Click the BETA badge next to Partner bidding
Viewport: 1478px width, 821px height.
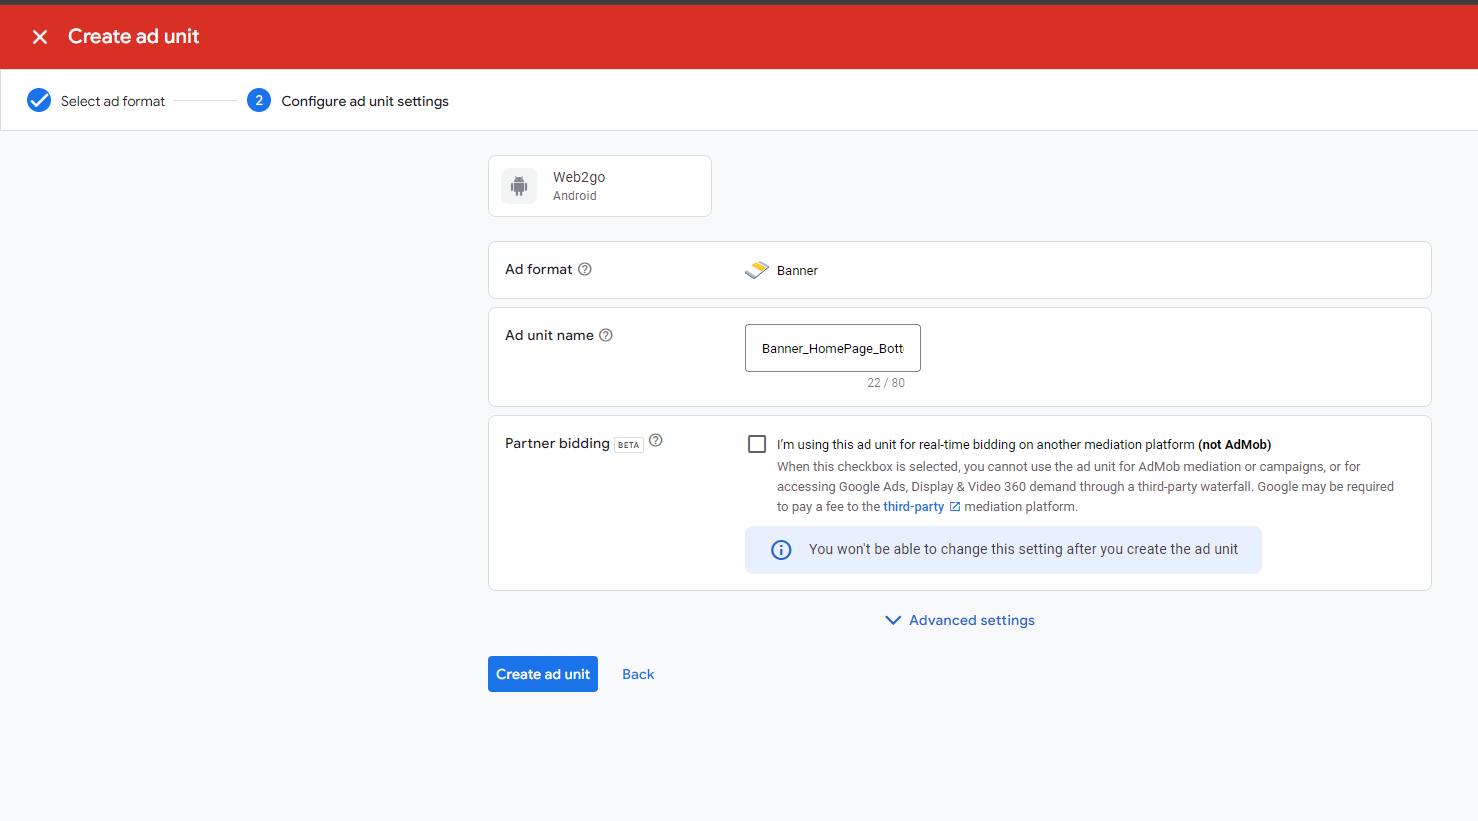pos(628,445)
